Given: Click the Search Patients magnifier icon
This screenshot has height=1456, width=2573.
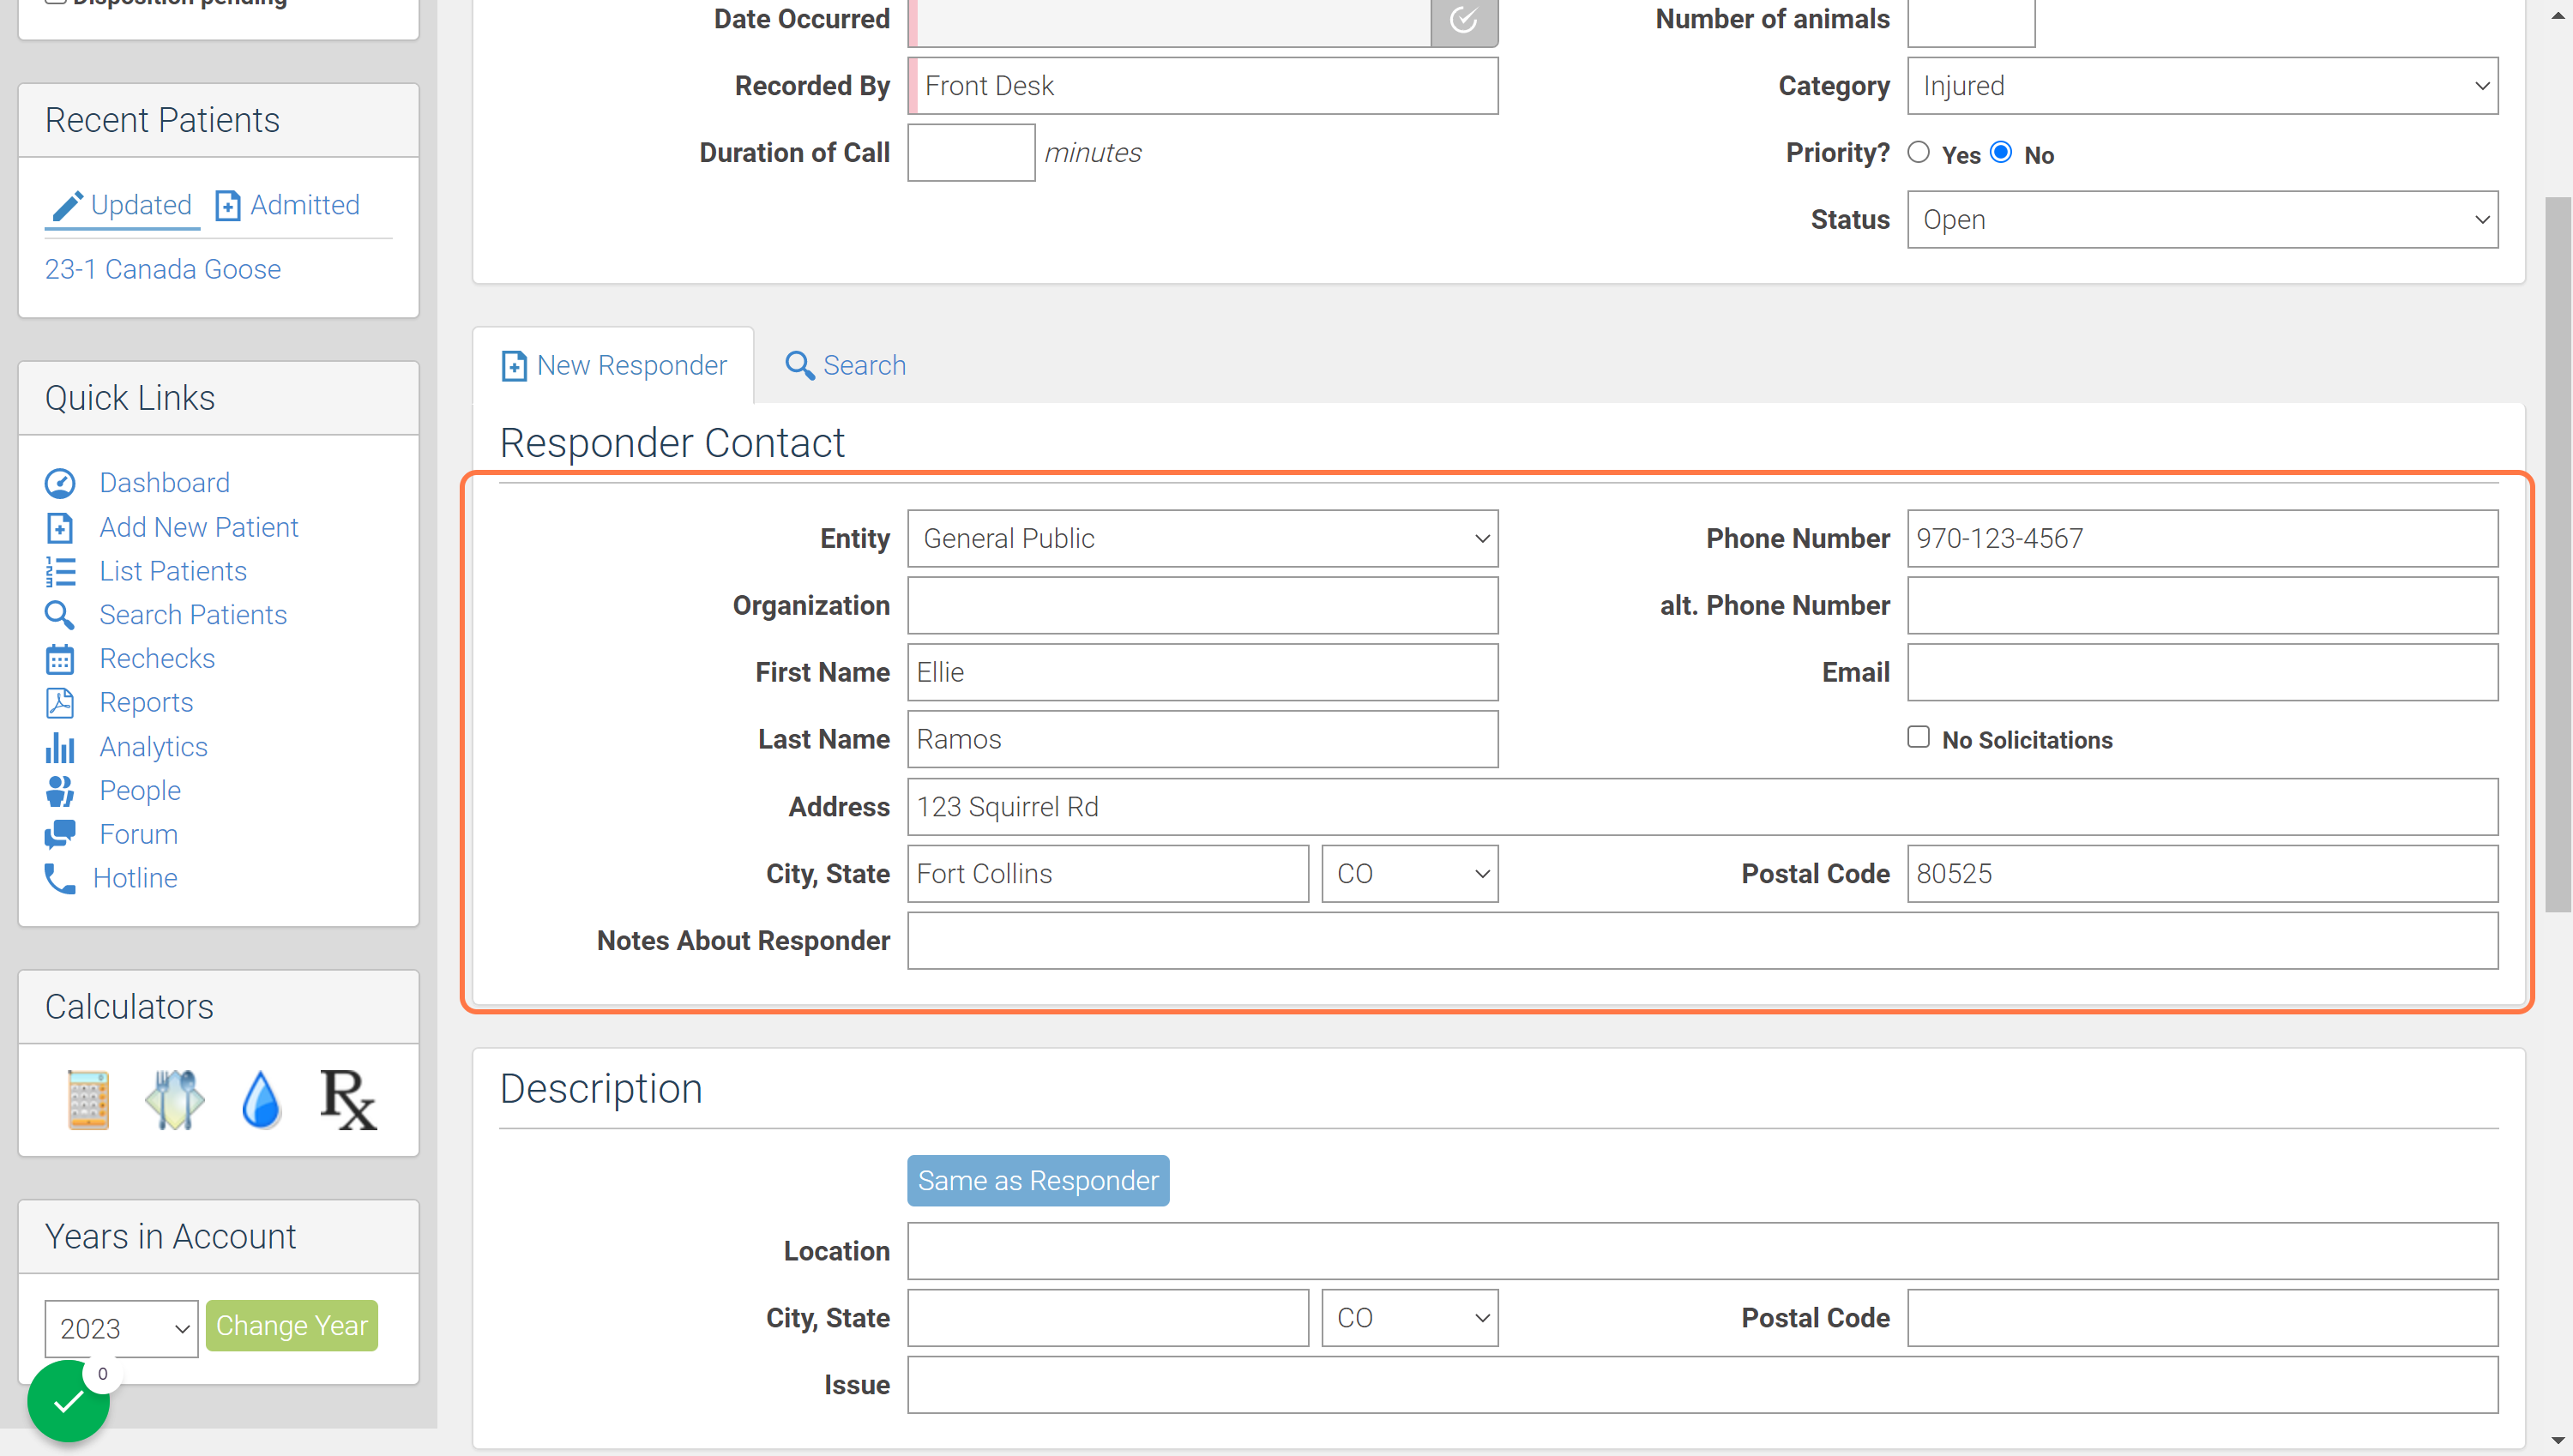Looking at the screenshot, I should (60, 615).
